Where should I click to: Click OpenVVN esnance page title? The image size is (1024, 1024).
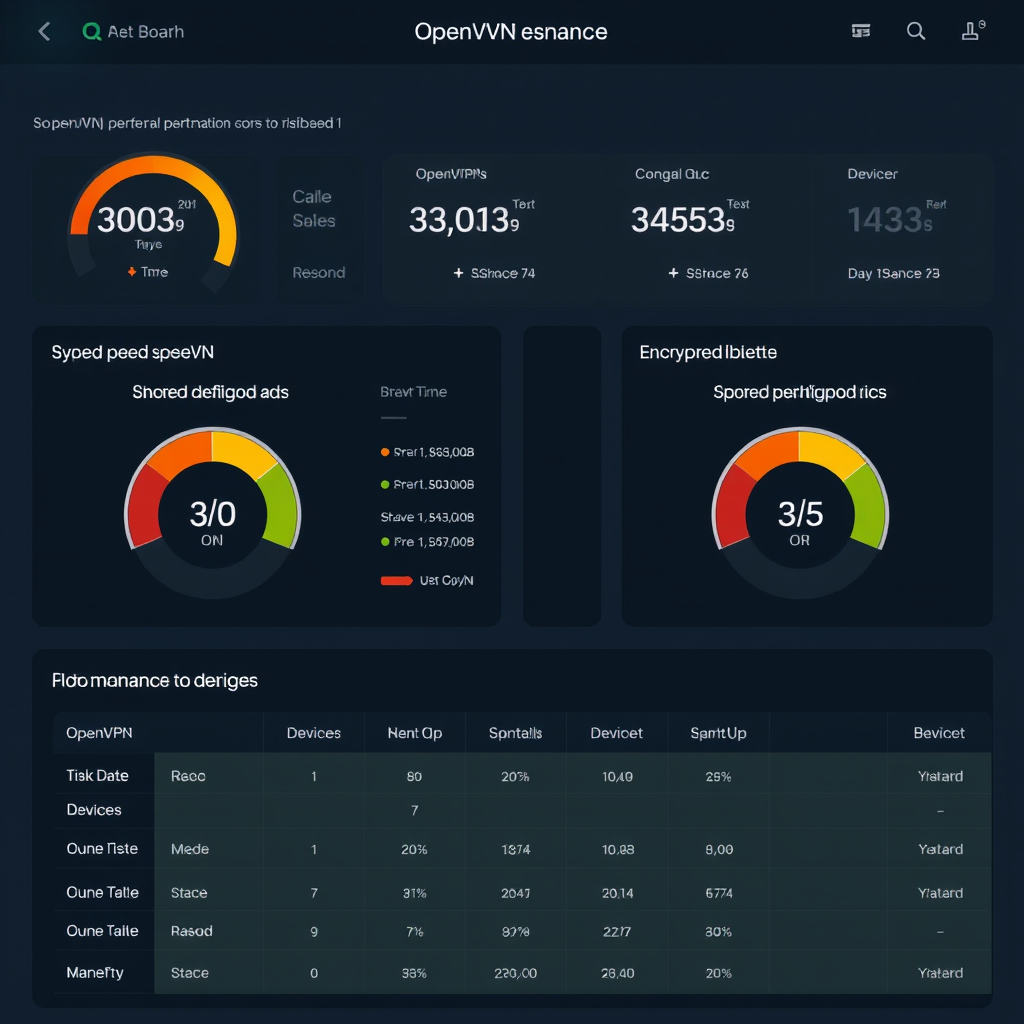point(511,31)
